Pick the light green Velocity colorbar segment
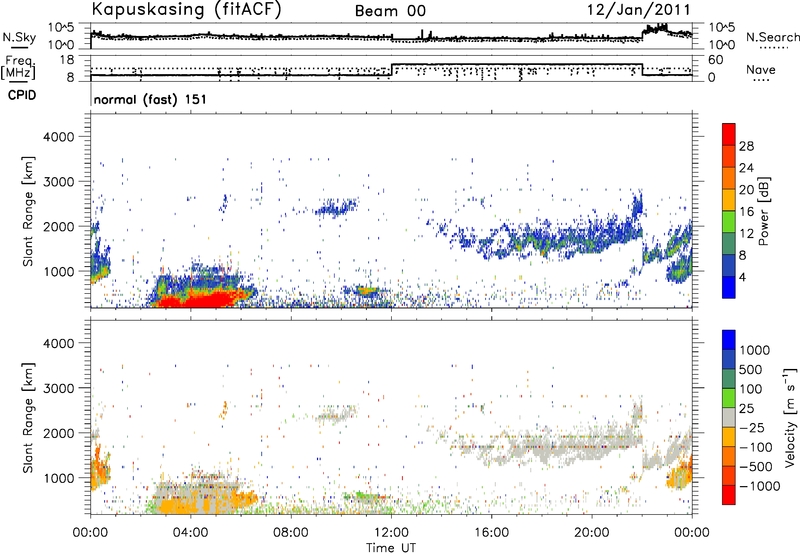 (729, 398)
